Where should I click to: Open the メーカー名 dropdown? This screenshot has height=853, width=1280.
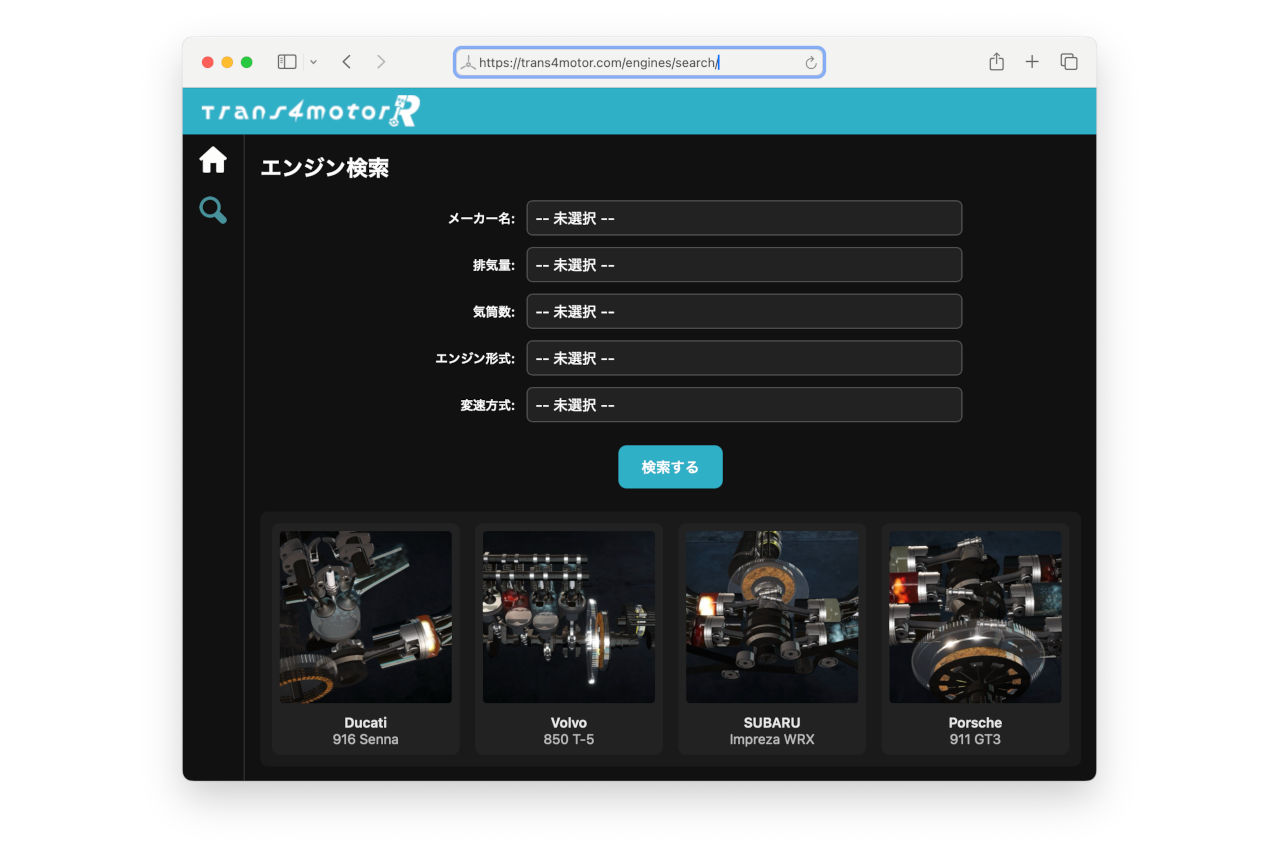(x=744, y=217)
